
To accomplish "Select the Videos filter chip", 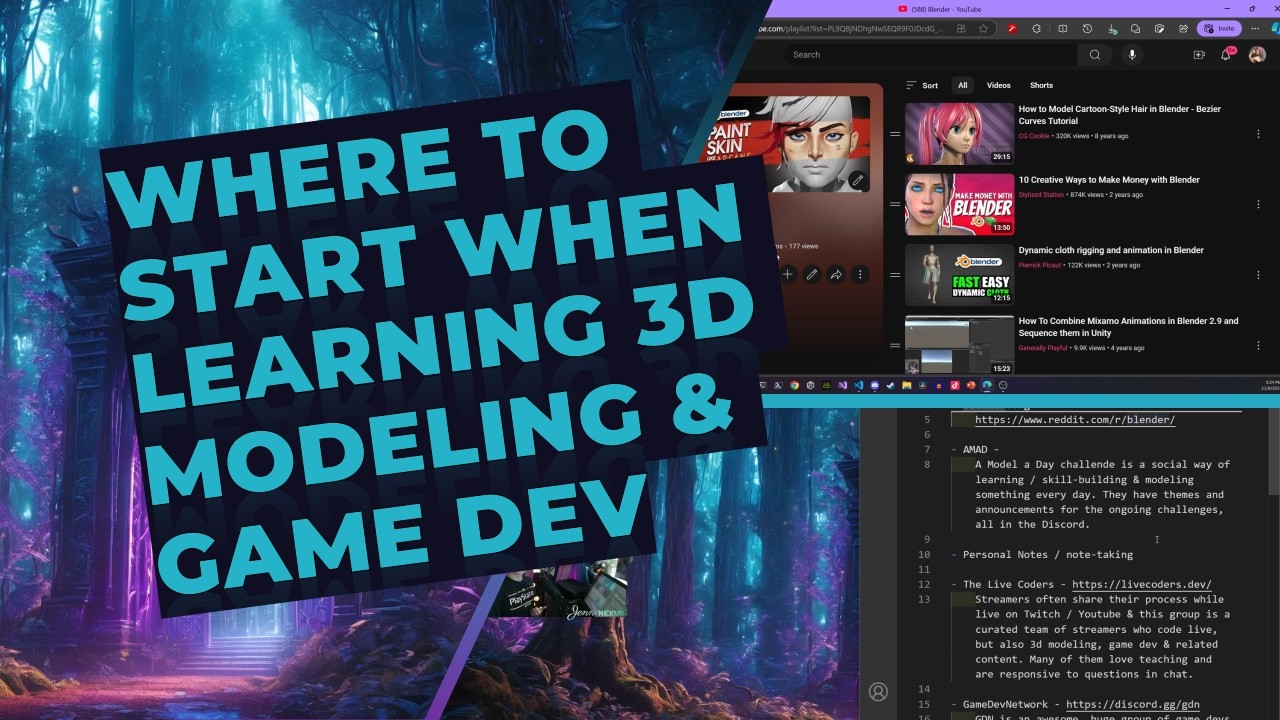I will 999,86.
